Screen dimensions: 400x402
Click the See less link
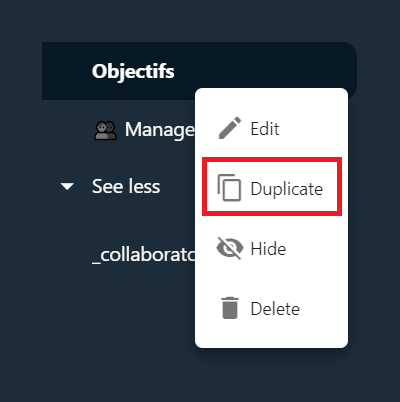click(x=126, y=186)
